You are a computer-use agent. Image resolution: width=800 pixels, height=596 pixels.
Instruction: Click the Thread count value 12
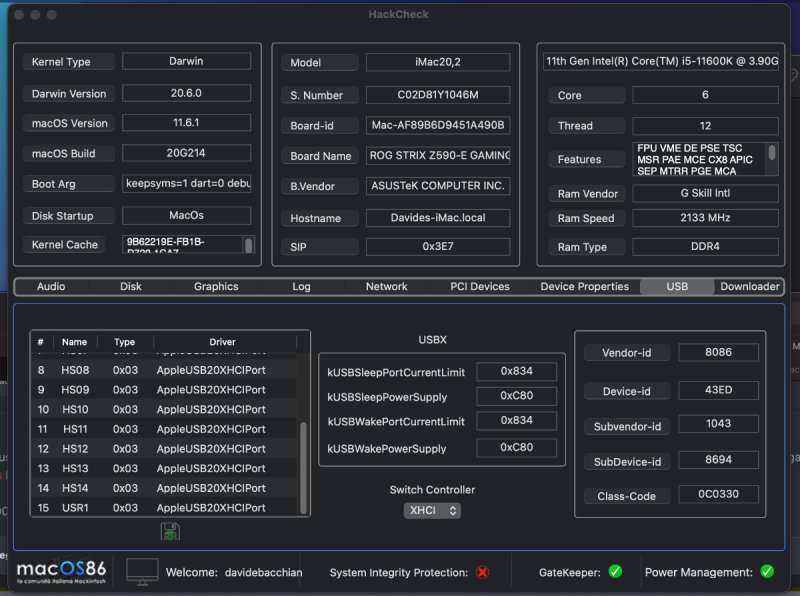705,126
